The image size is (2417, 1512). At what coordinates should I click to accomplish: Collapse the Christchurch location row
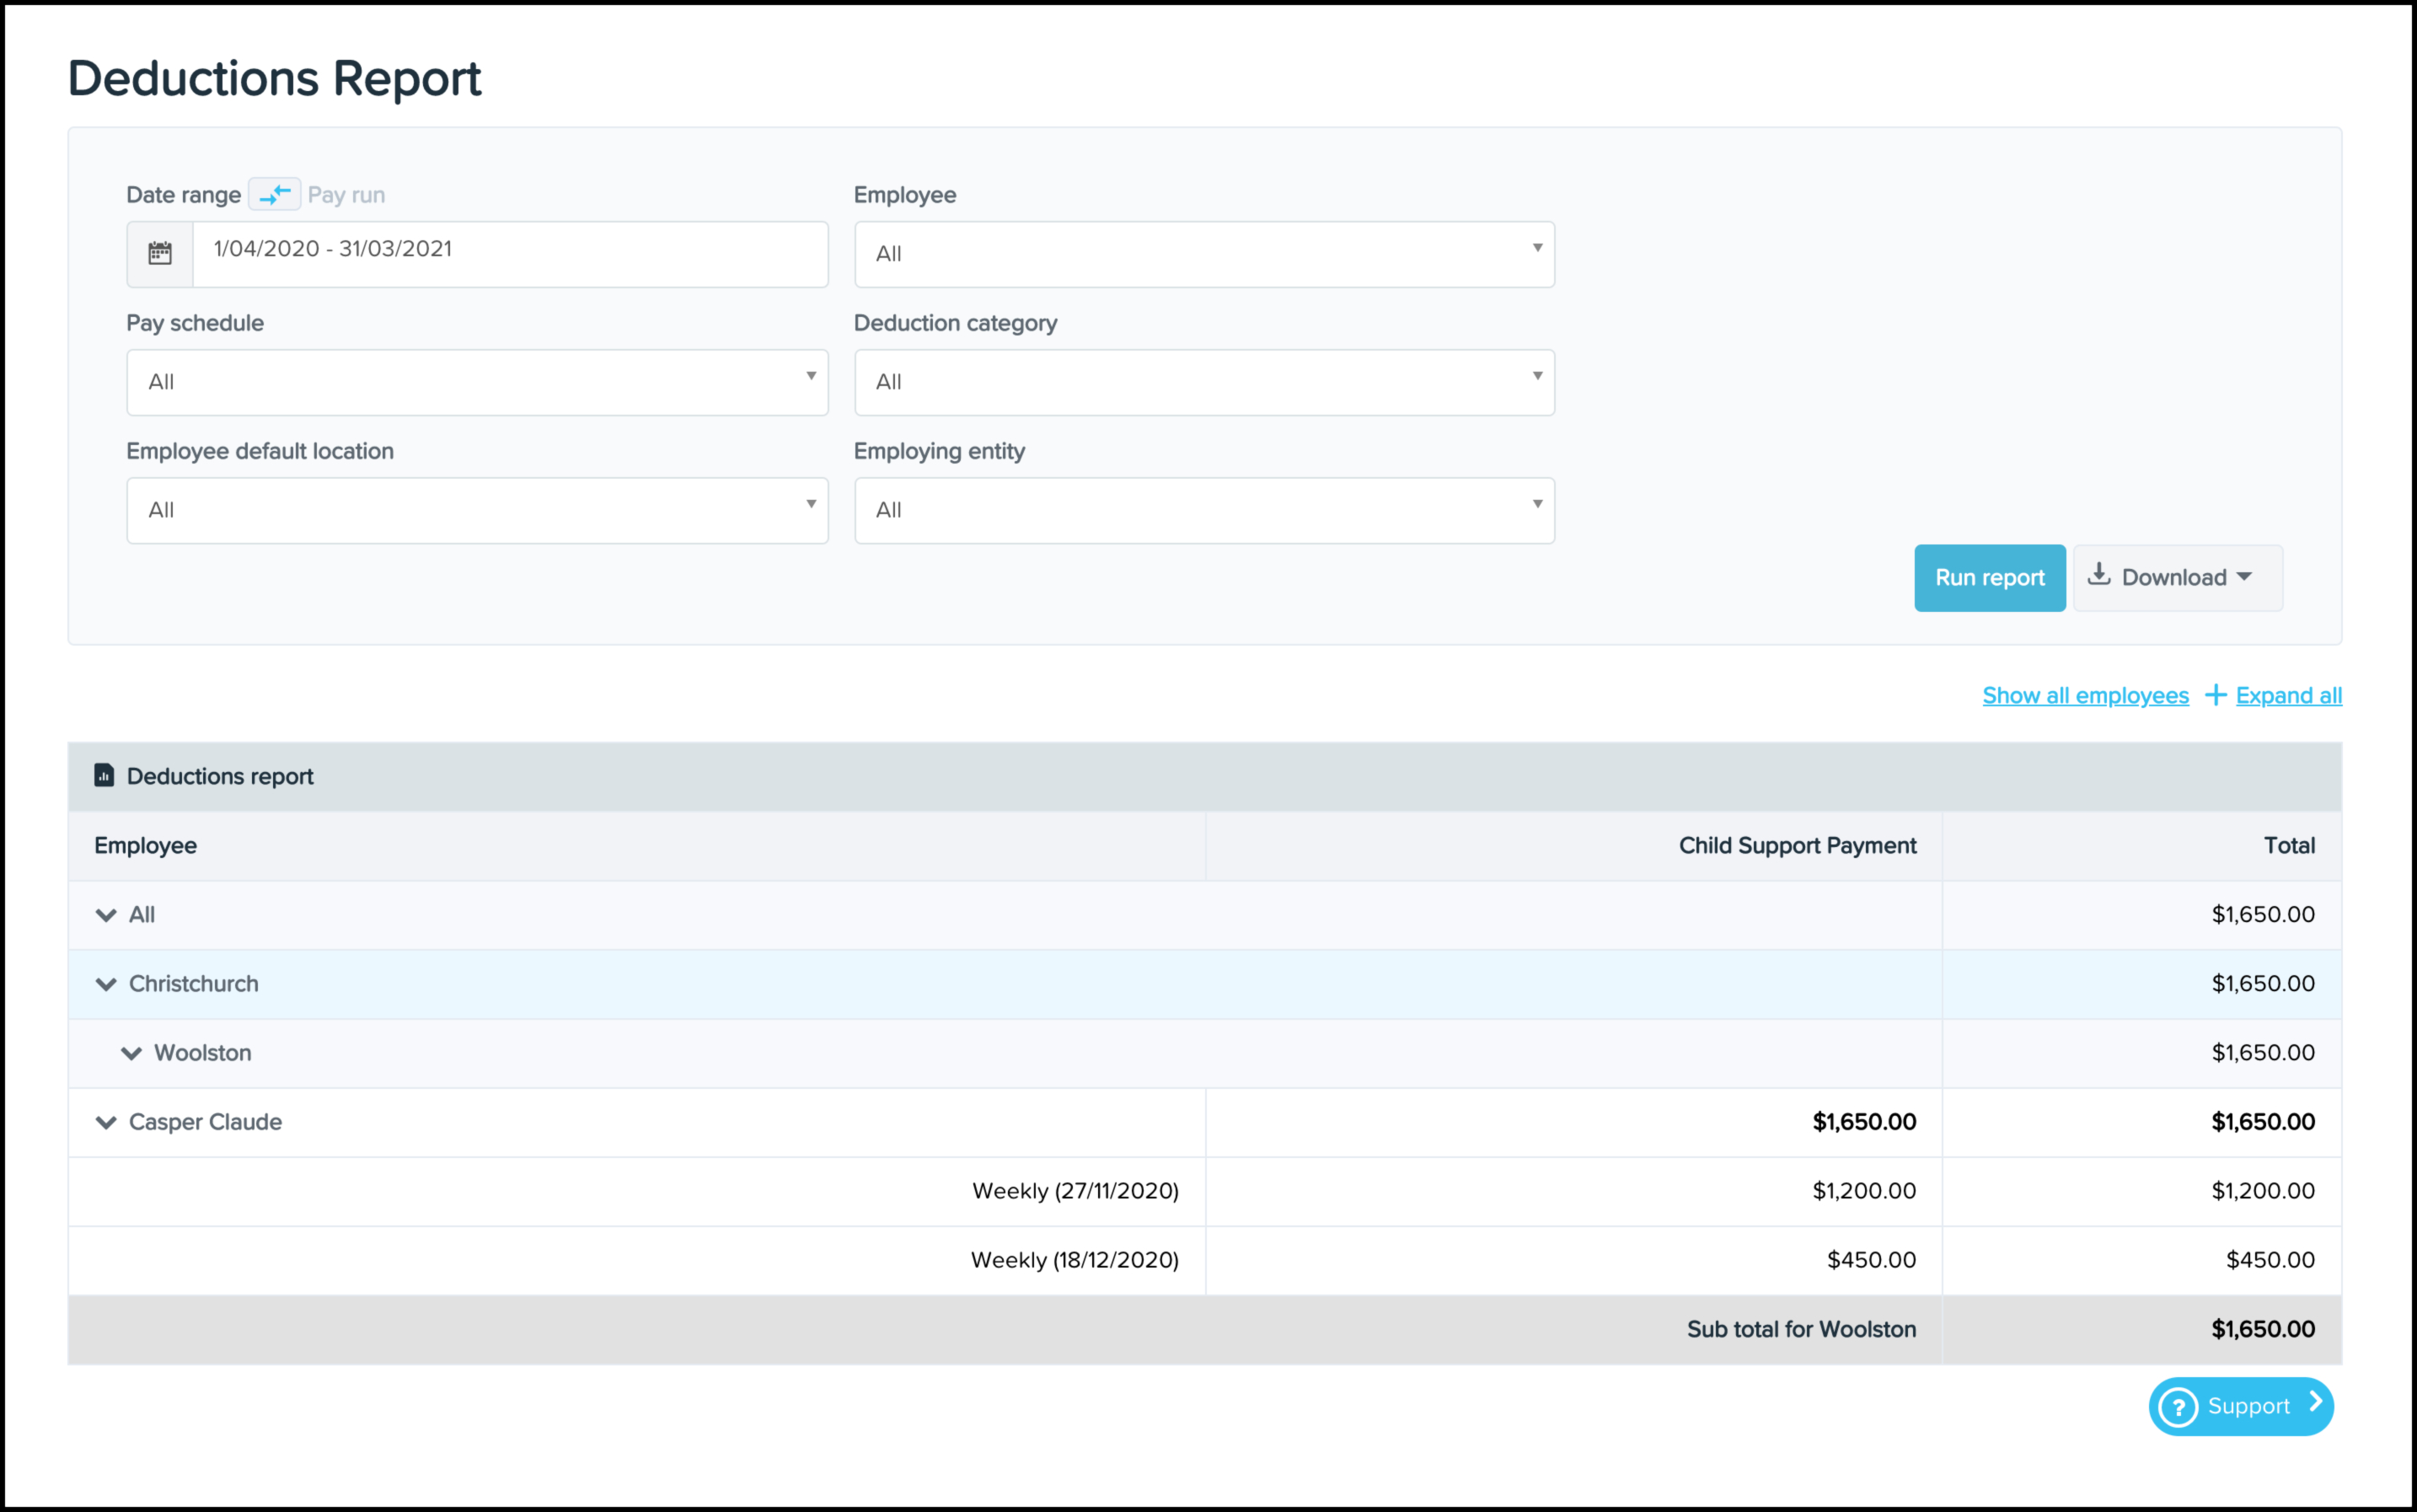tap(106, 984)
